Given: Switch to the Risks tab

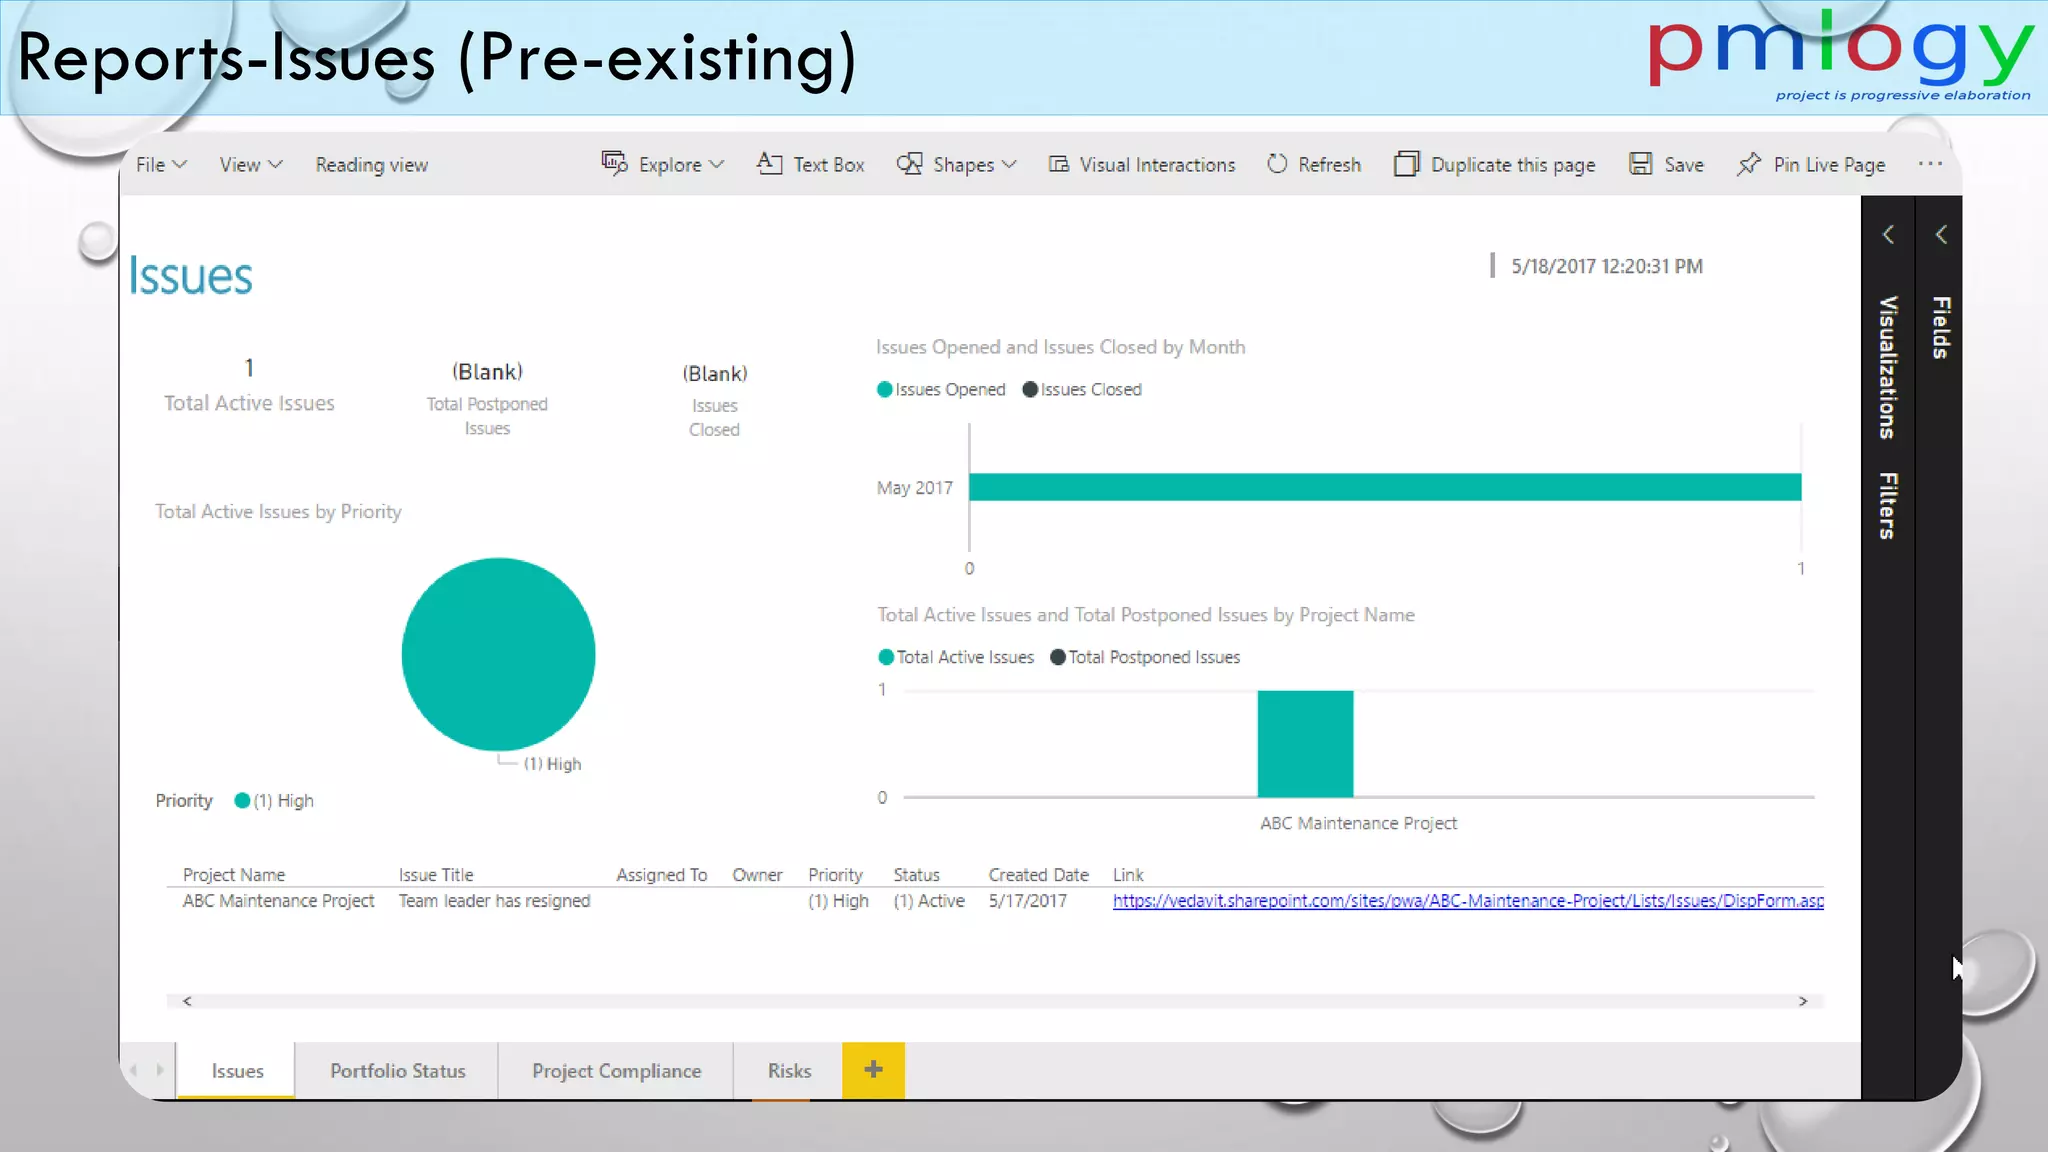Looking at the screenshot, I should click(x=789, y=1070).
